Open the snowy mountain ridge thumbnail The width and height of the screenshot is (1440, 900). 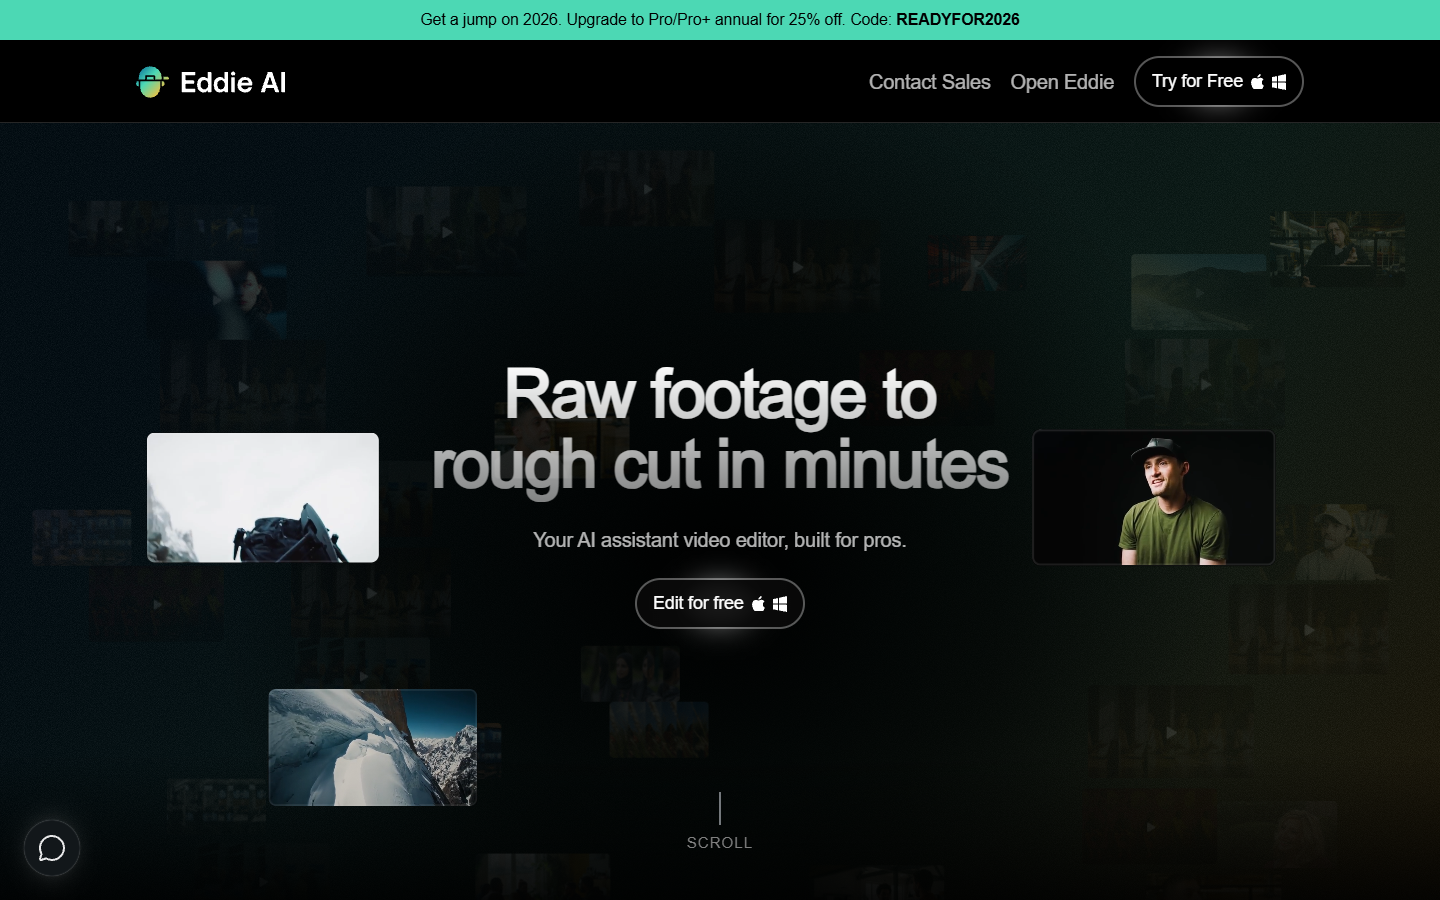pos(373,747)
